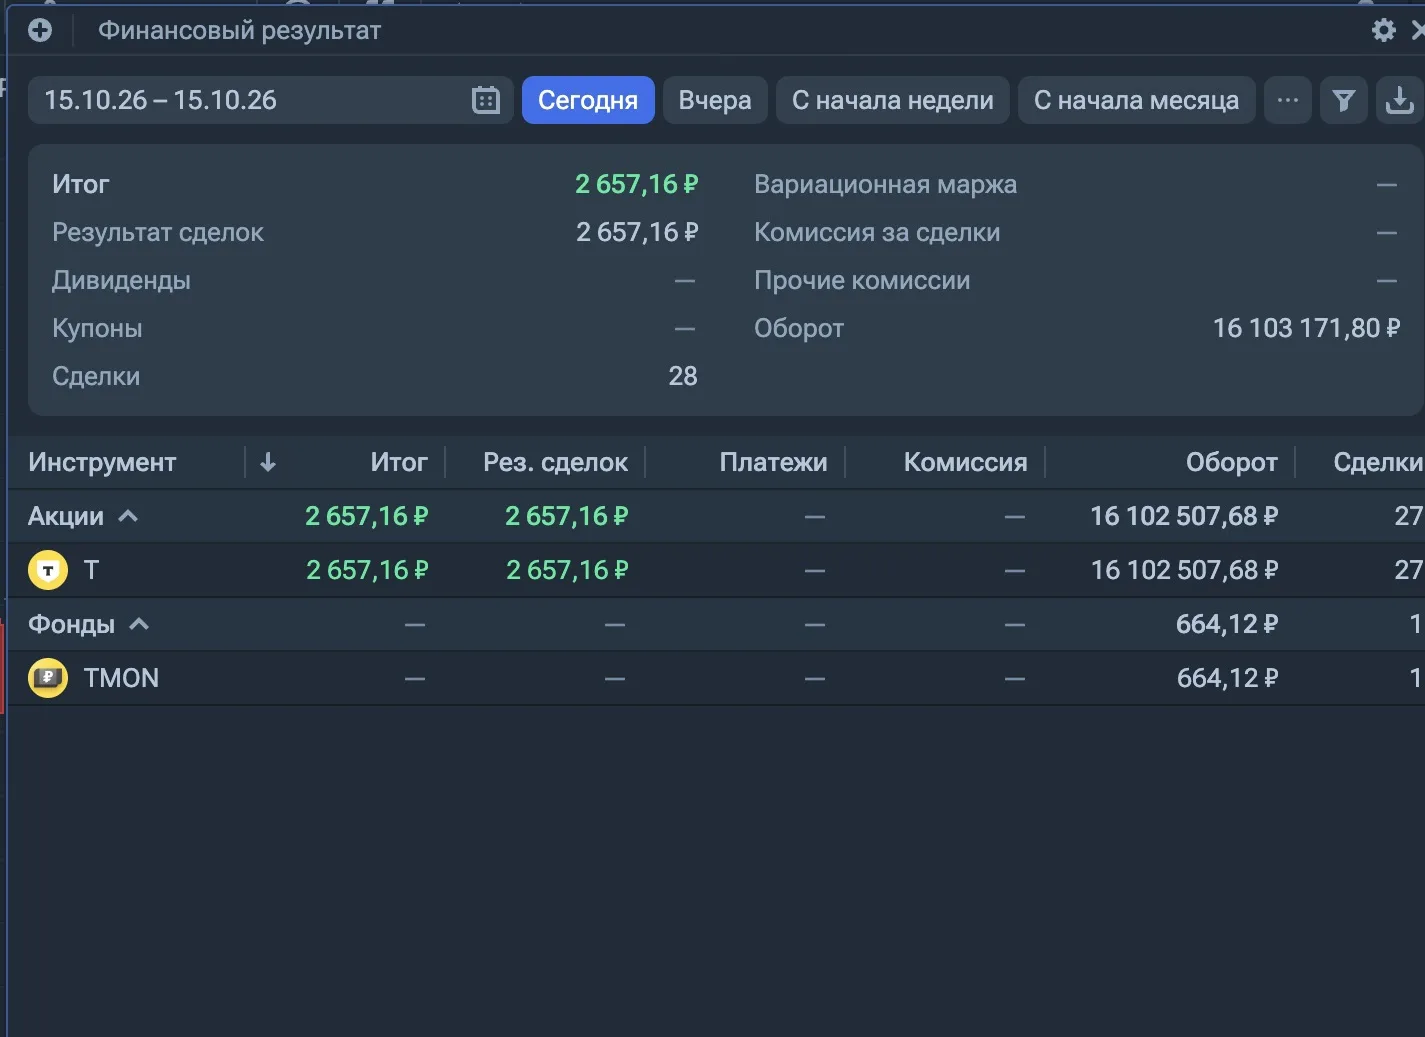Select the Сегодня period
The width and height of the screenshot is (1425, 1037).
tap(588, 100)
